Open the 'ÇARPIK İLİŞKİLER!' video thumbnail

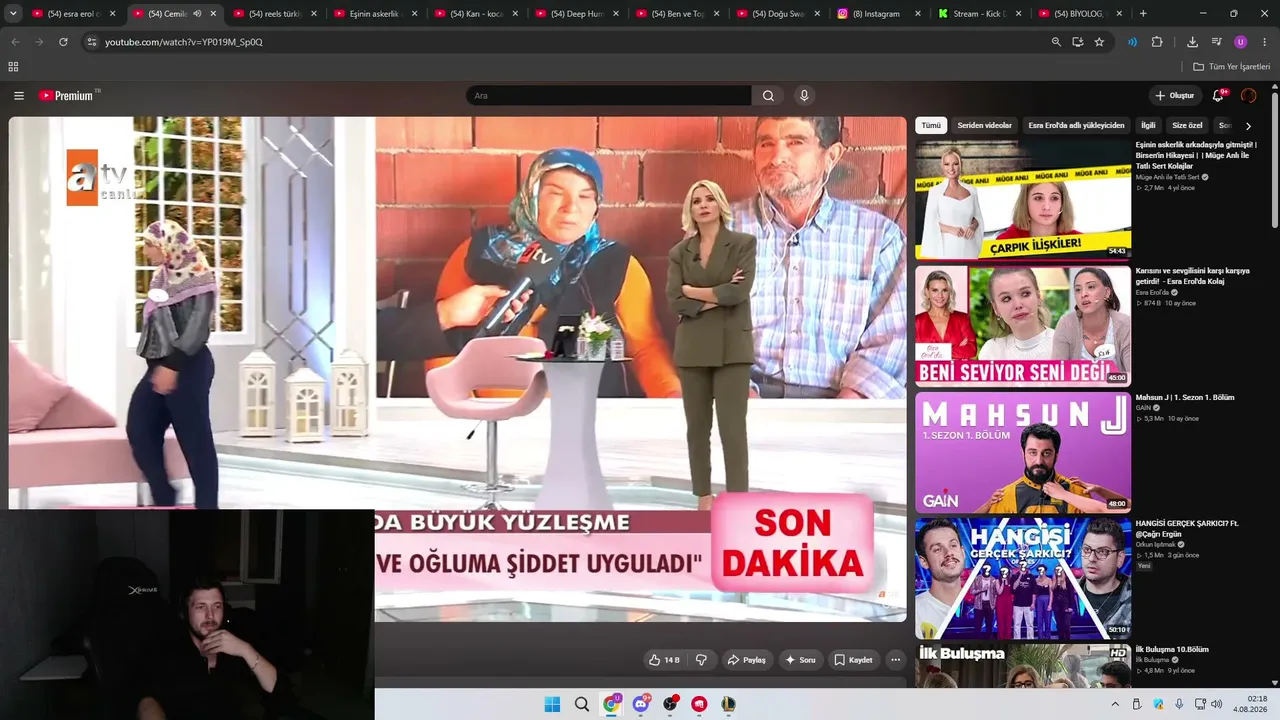tap(1023, 199)
